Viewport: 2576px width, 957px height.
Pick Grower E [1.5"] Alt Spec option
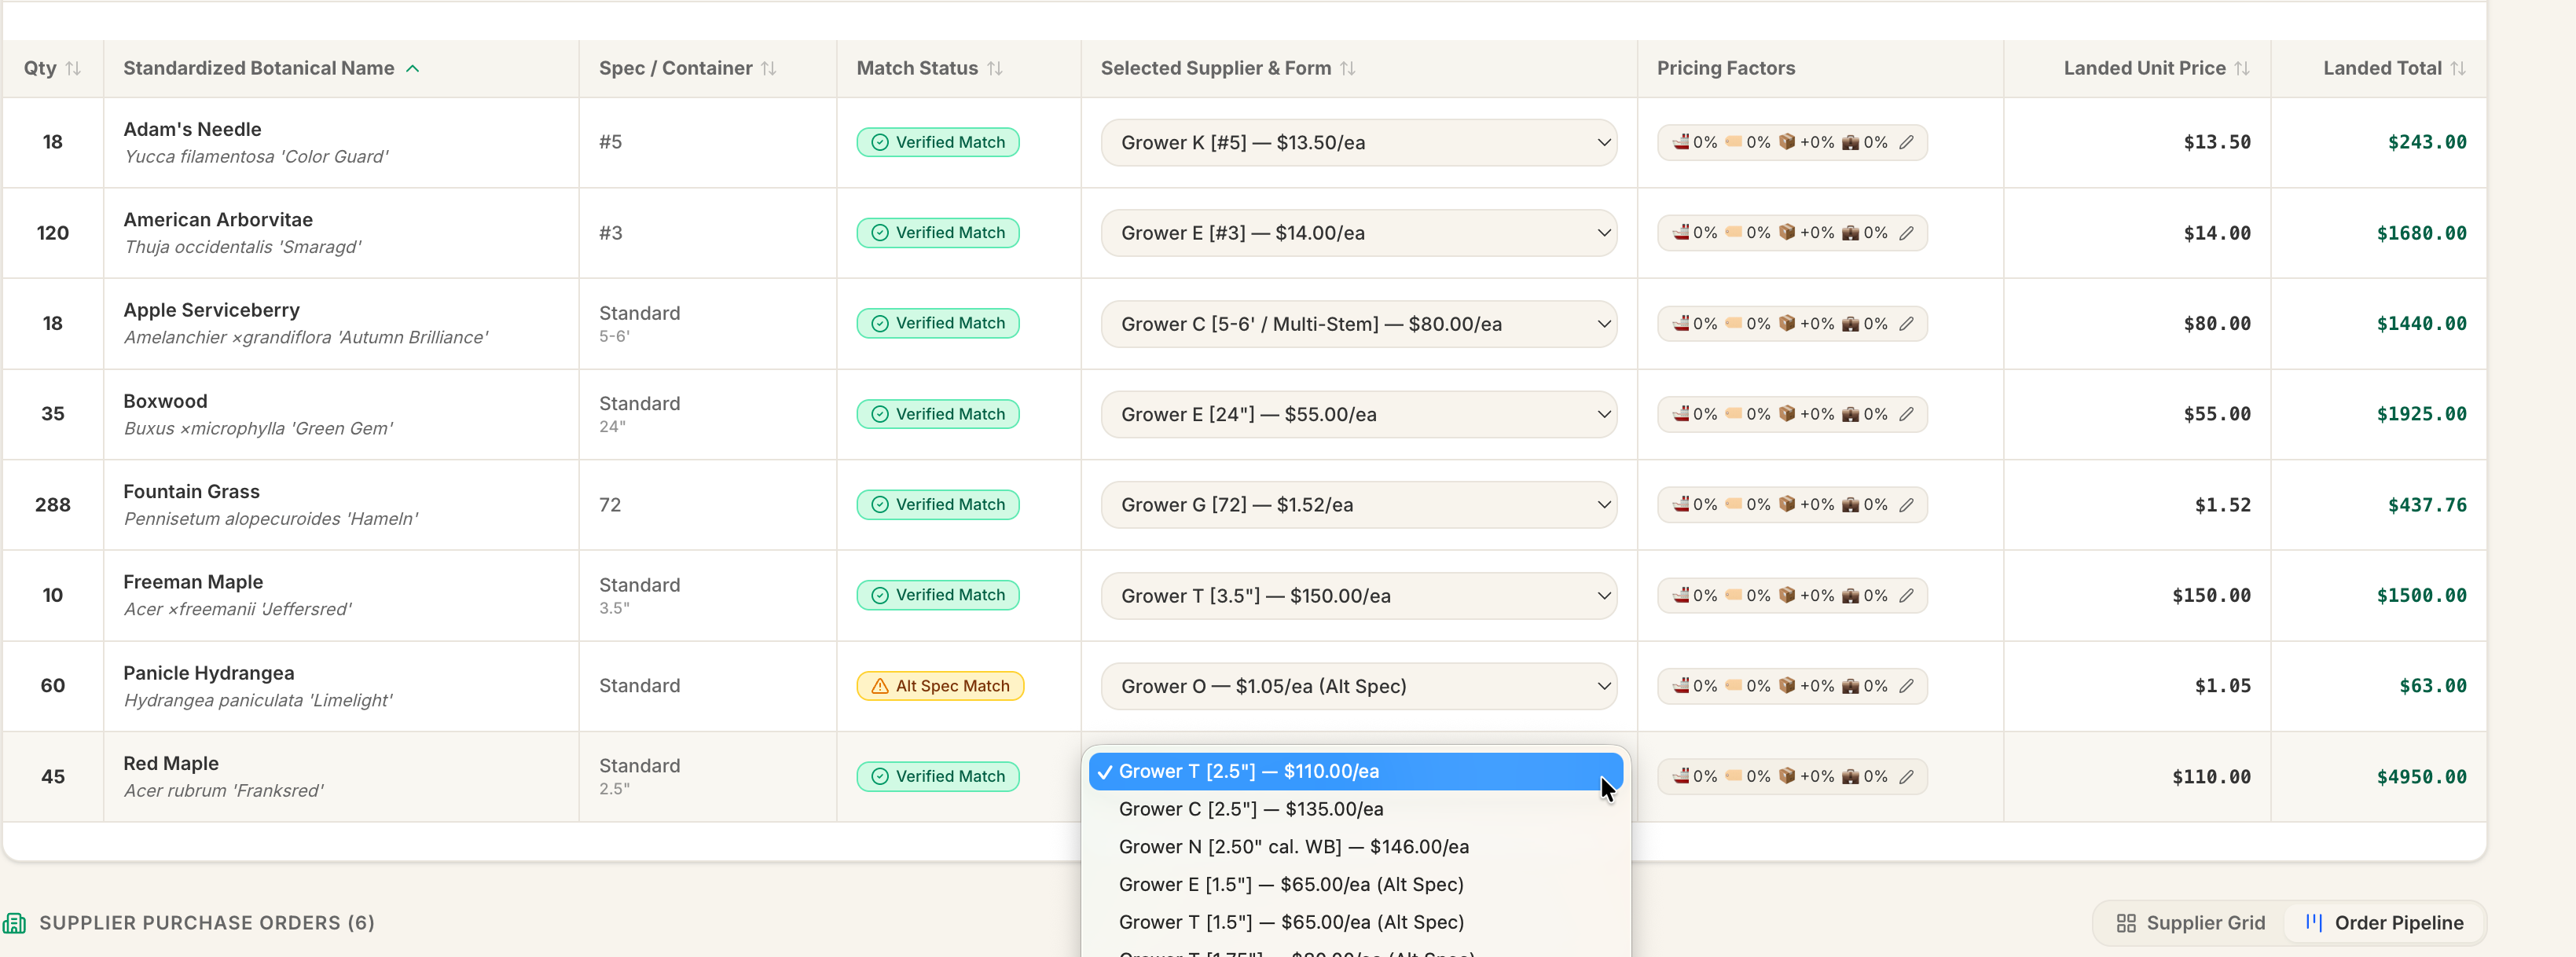(x=1355, y=885)
